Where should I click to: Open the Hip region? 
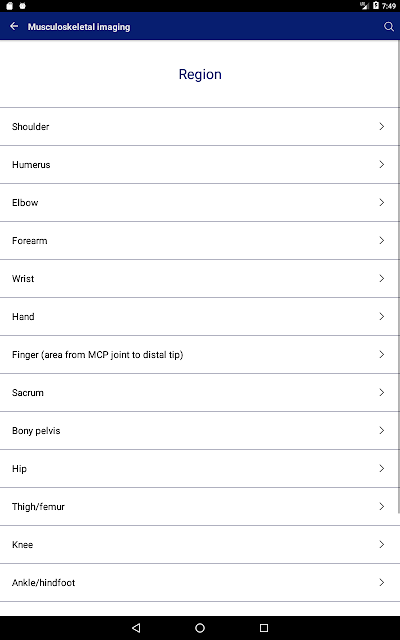[200, 469]
